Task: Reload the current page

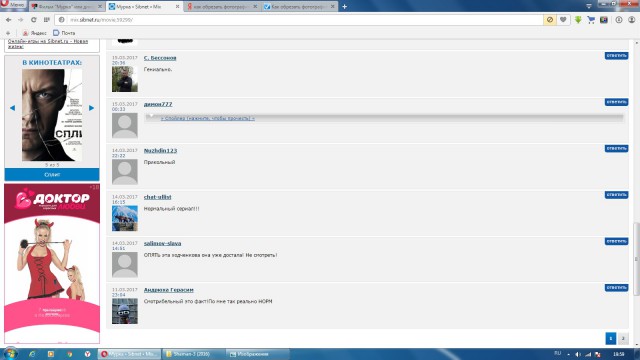Action: click(34, 20)
